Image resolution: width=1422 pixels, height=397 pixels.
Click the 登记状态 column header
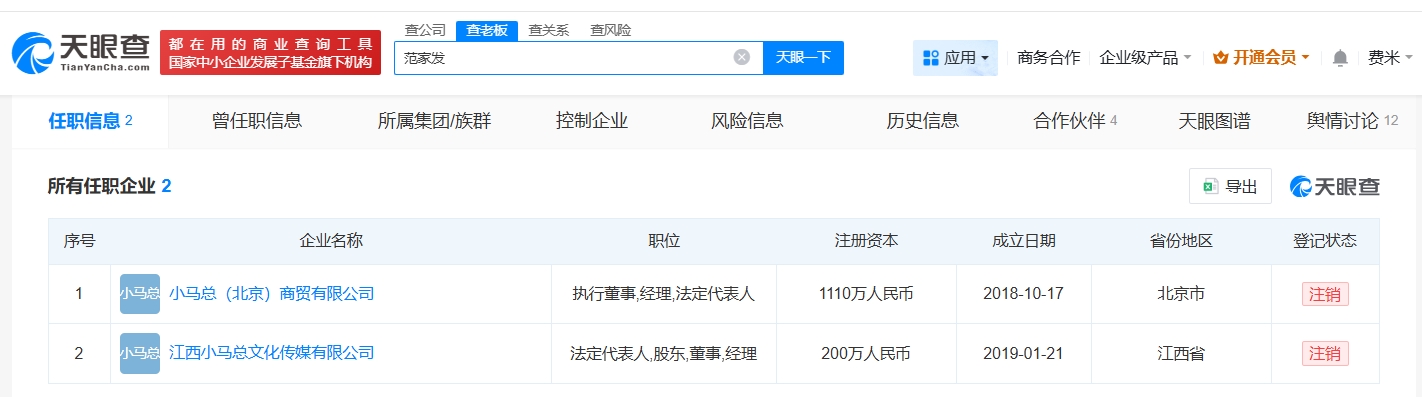[1325, 241]
